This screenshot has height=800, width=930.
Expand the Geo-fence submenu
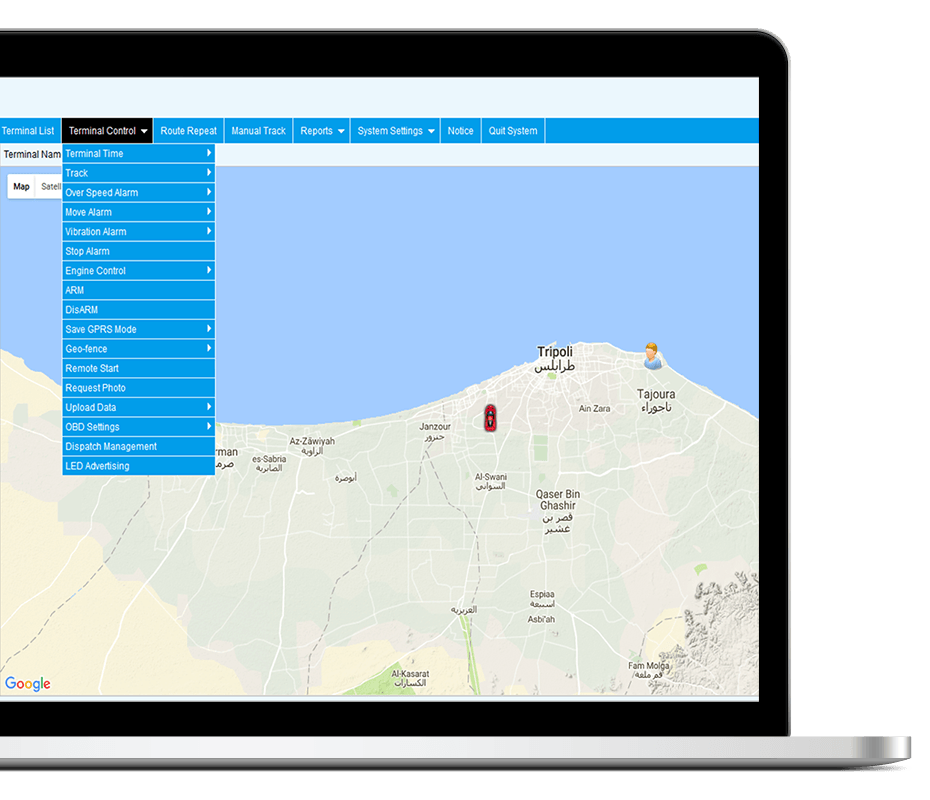coord(138,349)
